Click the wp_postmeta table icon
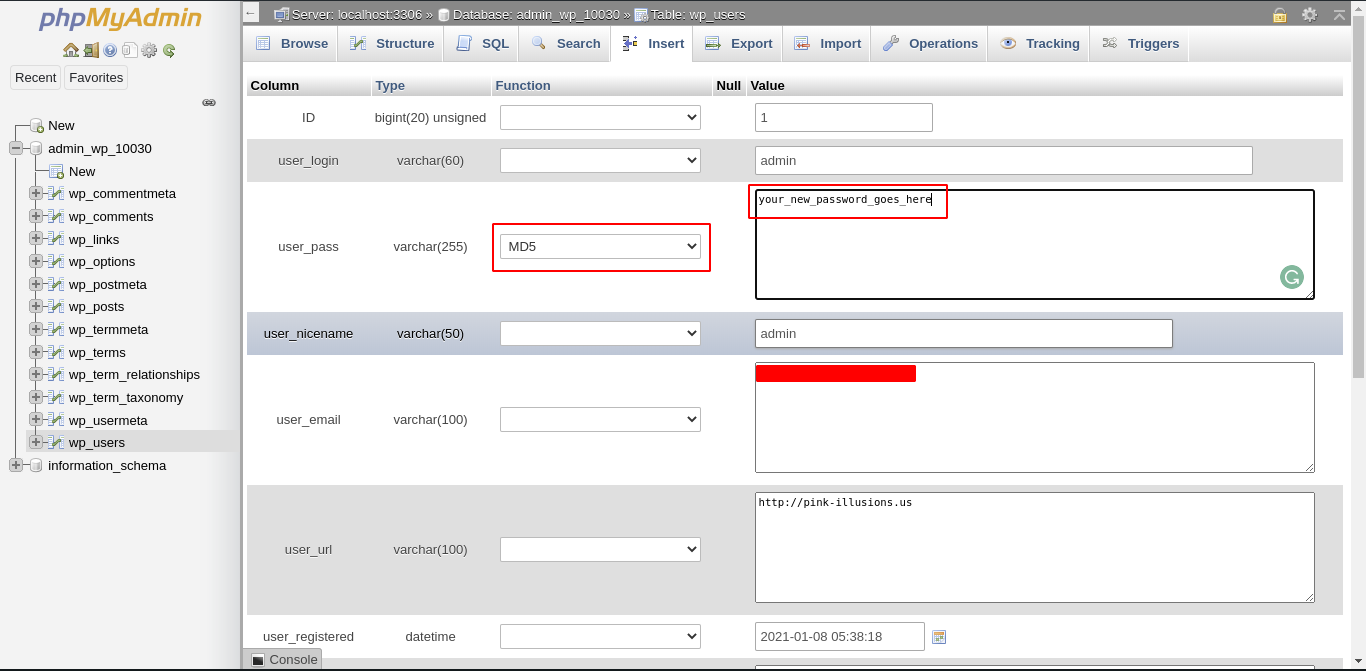The width and height of the screenshot is (1366, 671). click(56, 284)
